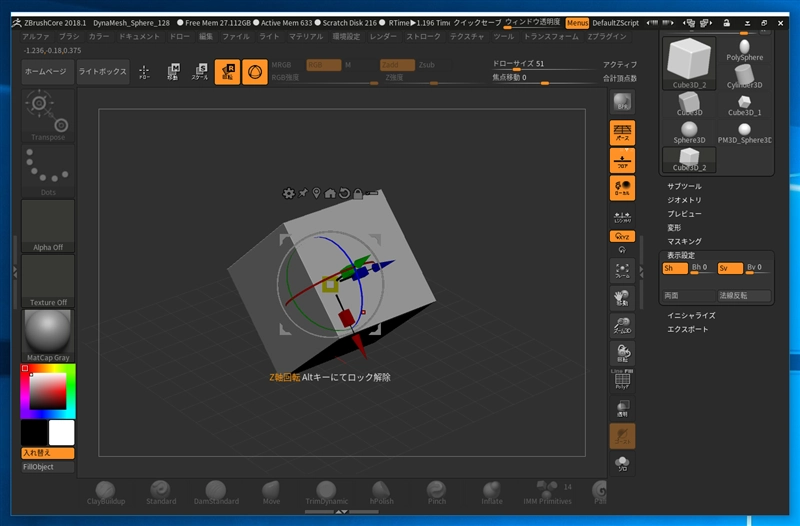800x526 pixels.
Task: Select the hPolish brush
Action: click(x=382, y=493)
